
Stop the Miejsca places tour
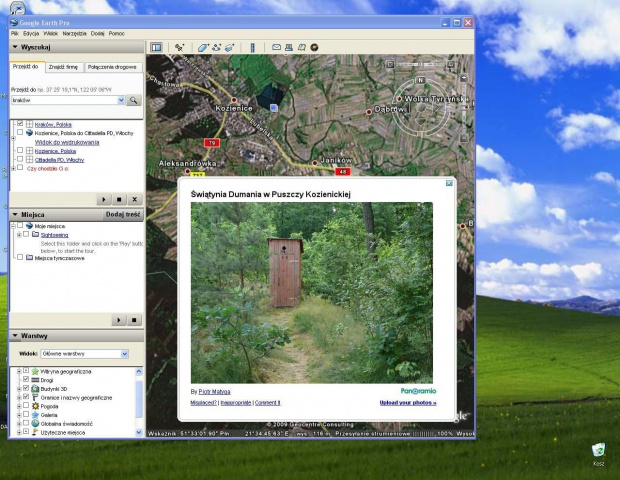point(134,320)
